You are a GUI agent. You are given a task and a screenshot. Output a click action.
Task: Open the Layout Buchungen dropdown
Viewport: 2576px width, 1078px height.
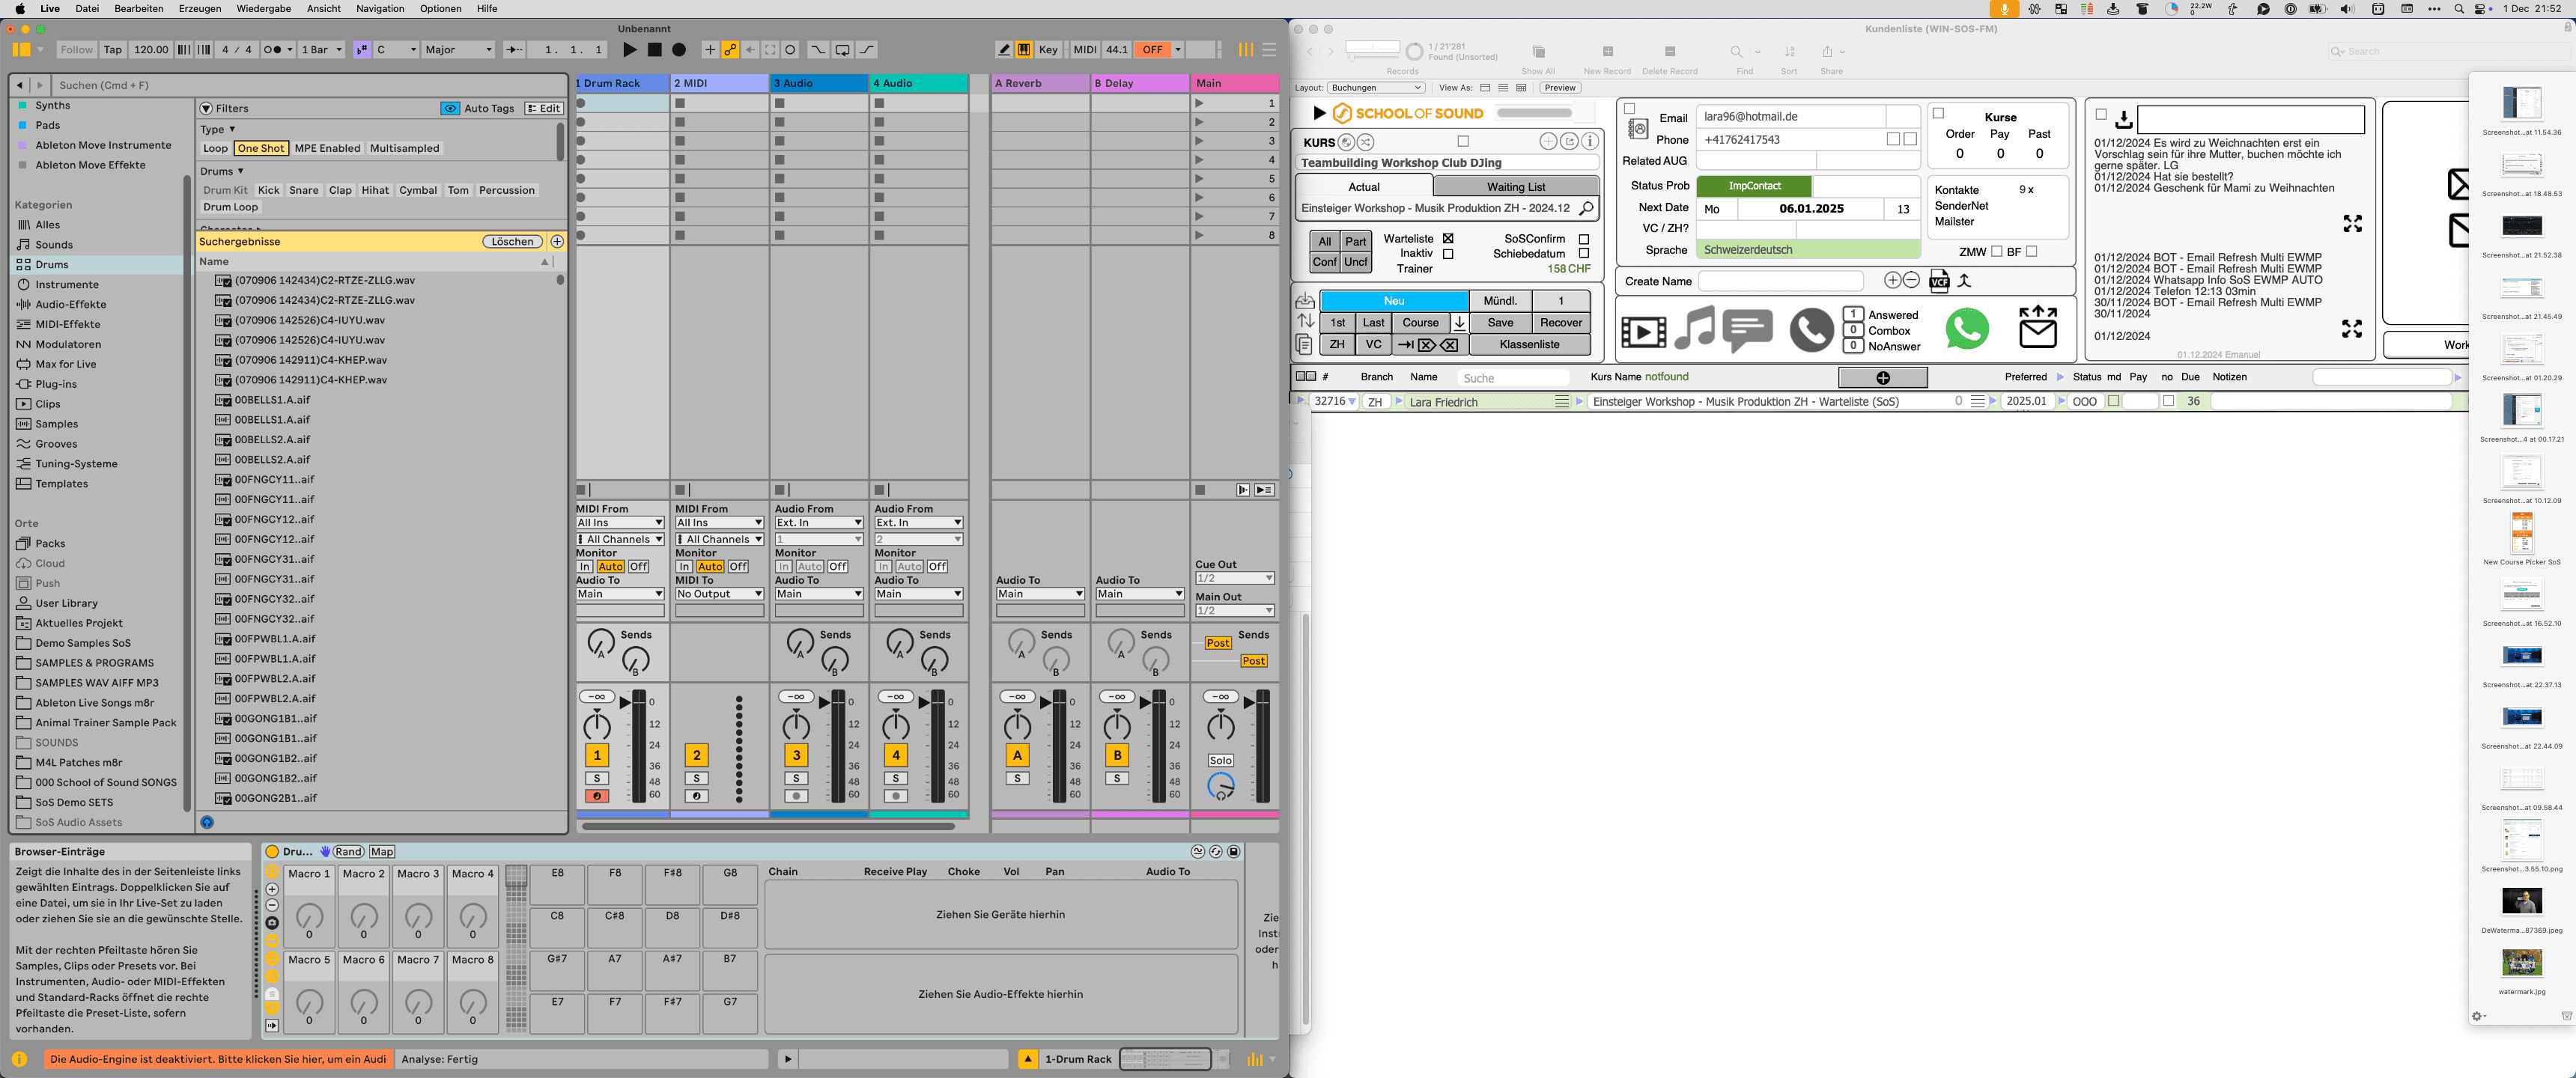tap(1375, 88)
